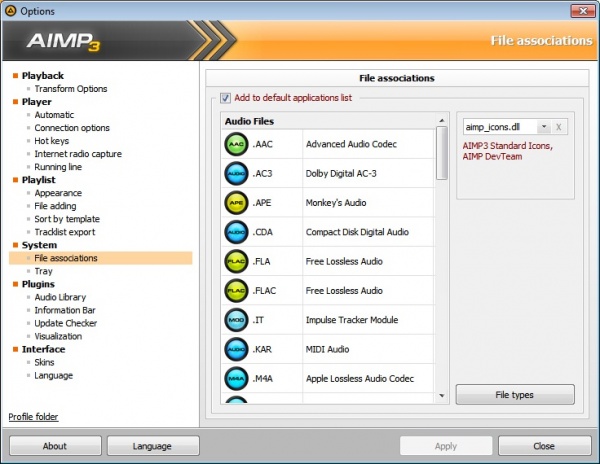600x464 pixels.
Task: Toggle Add to default applications list
Action: [x=225, y=98]
